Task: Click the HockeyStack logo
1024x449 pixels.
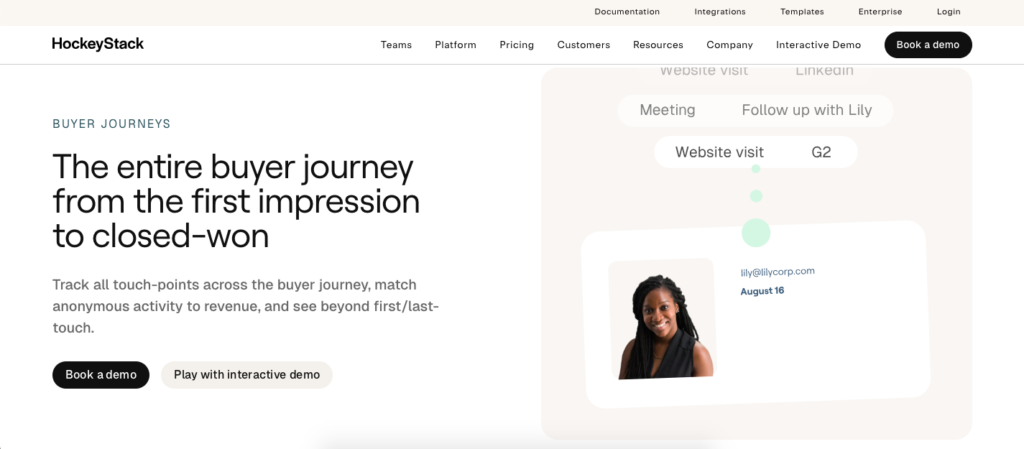Action: (x=98, y=44)
